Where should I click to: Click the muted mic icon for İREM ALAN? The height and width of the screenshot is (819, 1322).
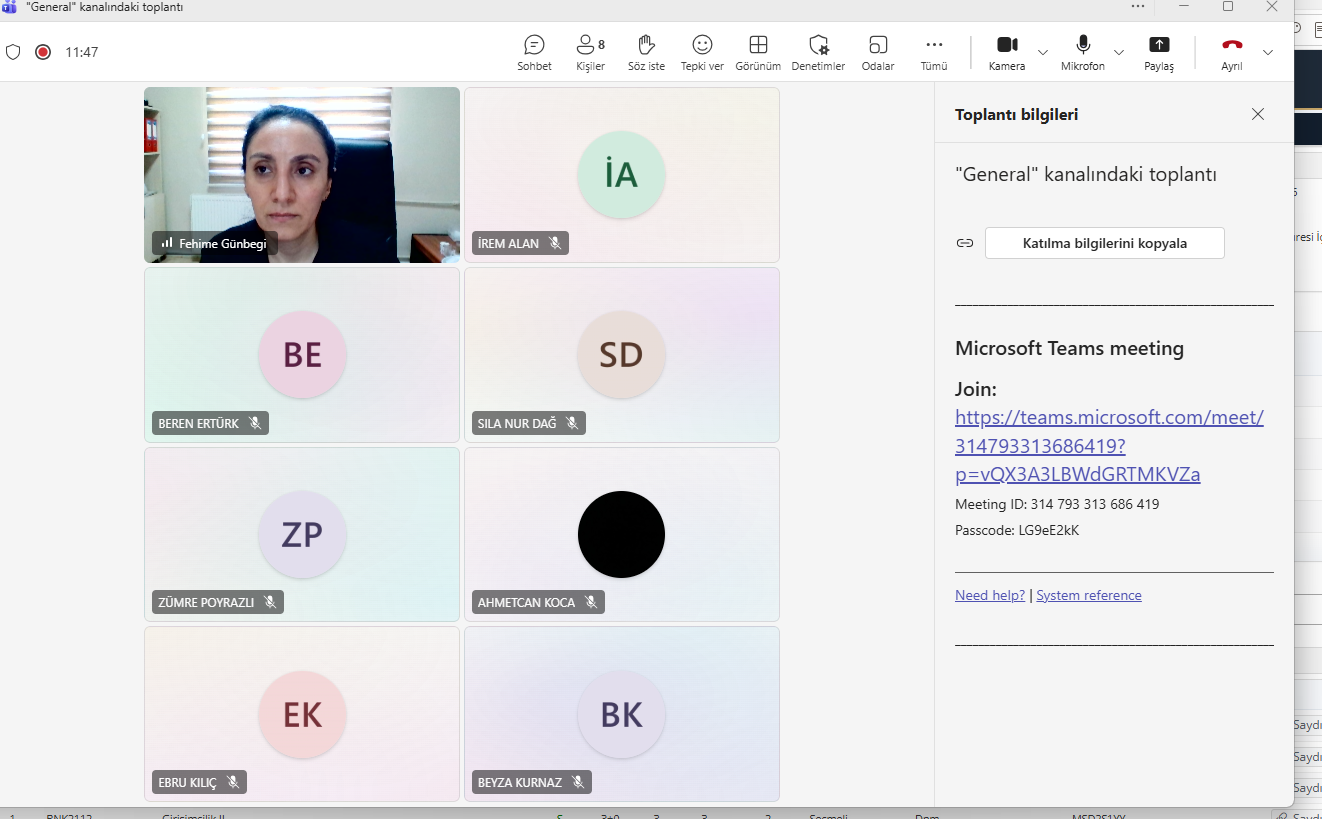click(x=555, y=243)
